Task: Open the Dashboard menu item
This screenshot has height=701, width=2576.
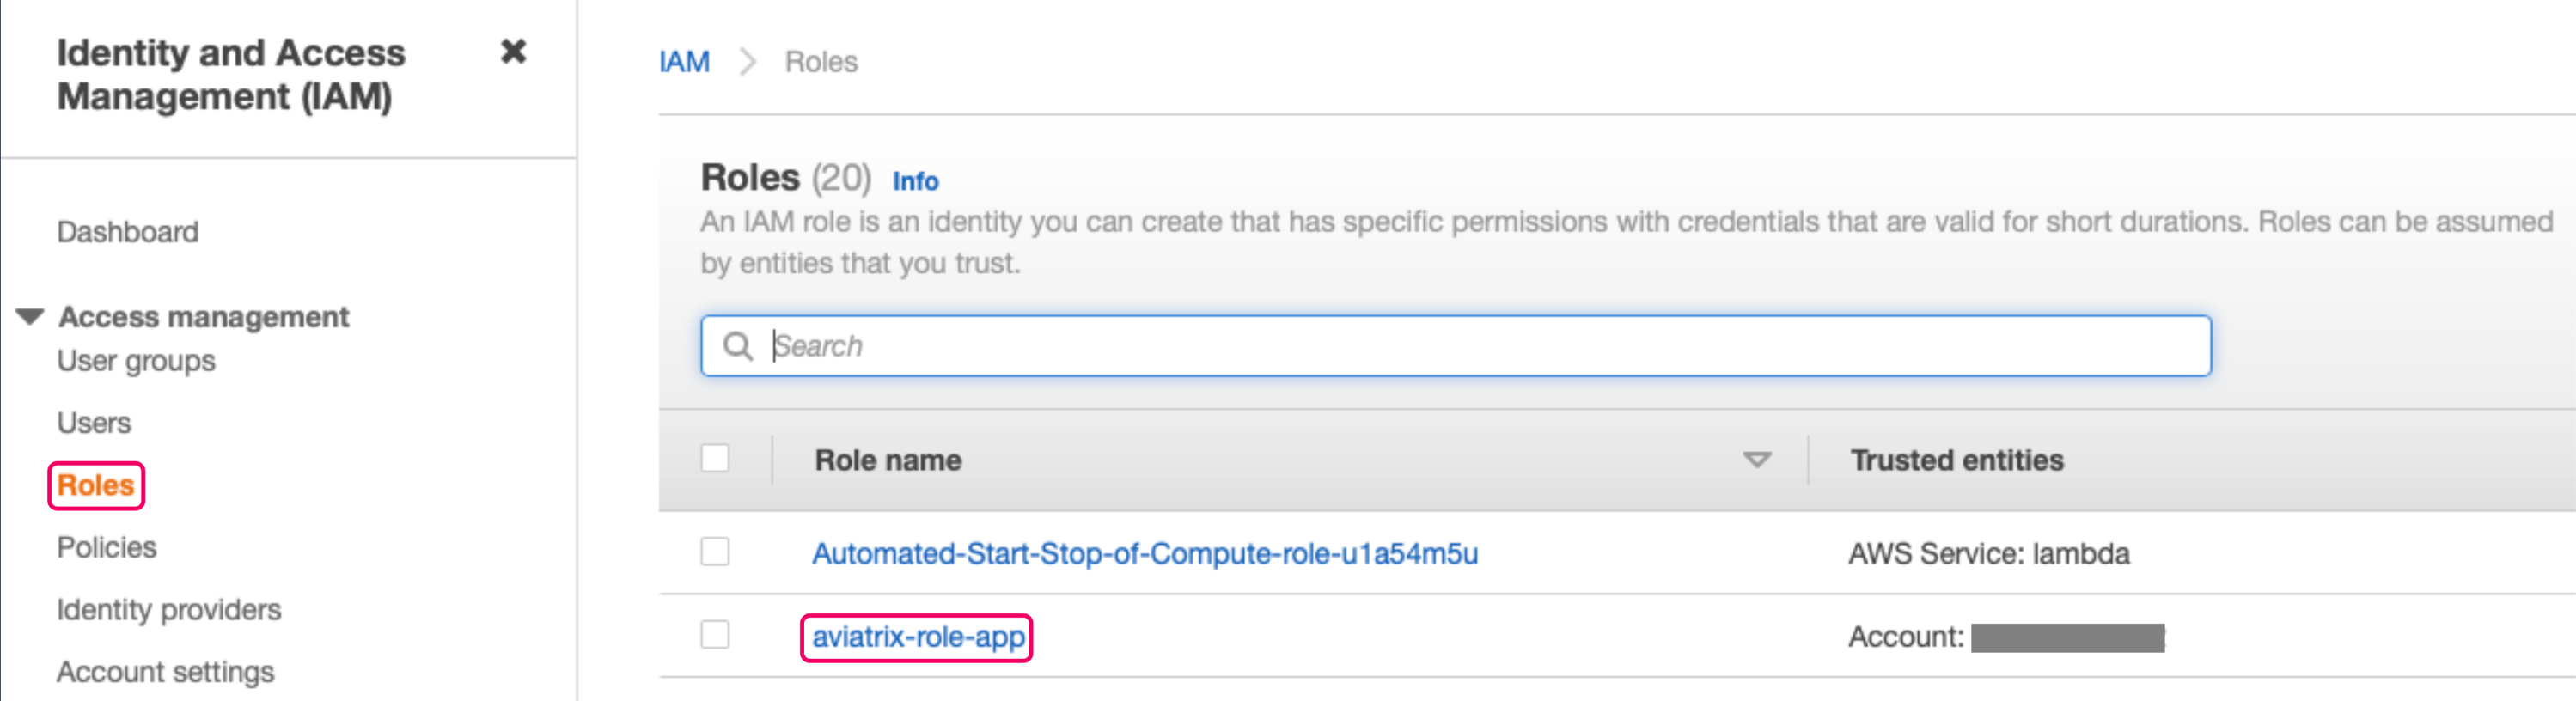Action: (128, 232)
